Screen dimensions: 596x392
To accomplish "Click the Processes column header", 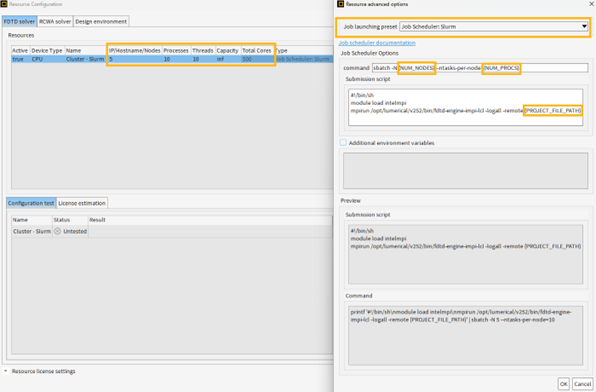I will point(176,51).
